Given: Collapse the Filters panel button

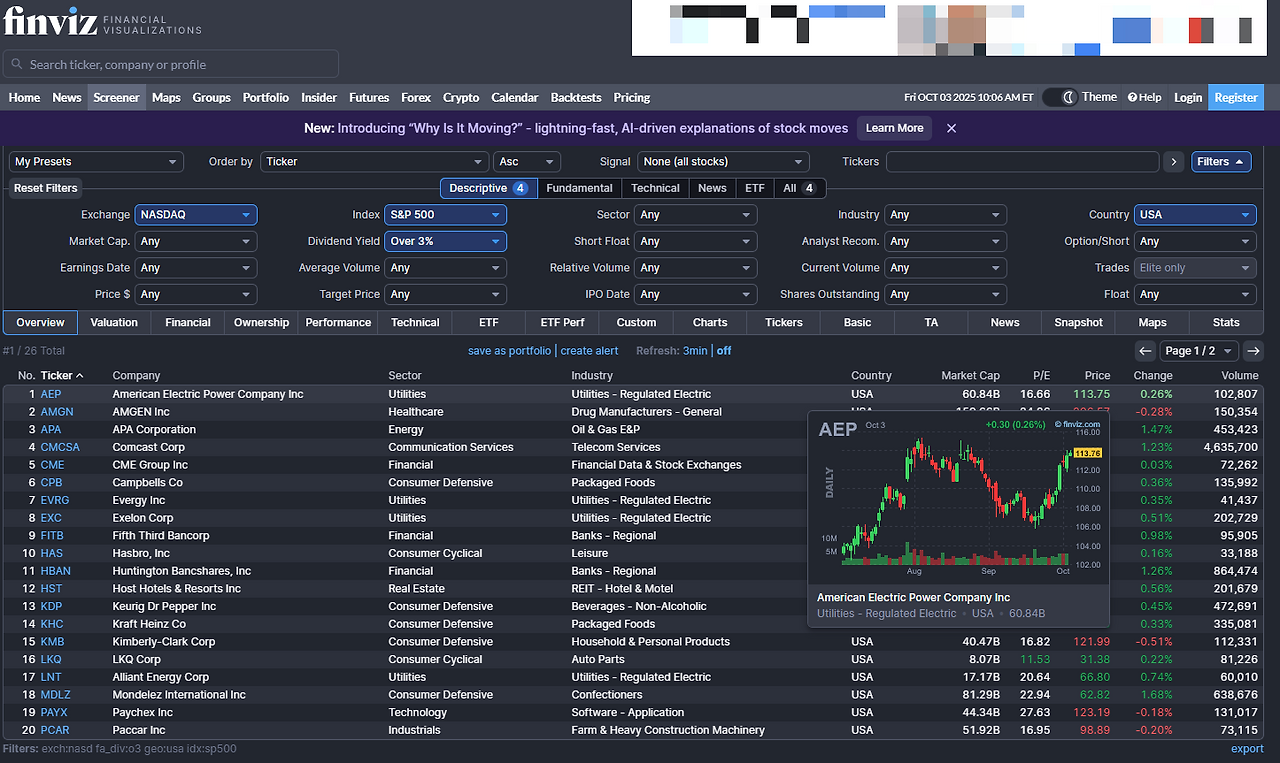Looking at the screenshot, I should pos(1221,161).
